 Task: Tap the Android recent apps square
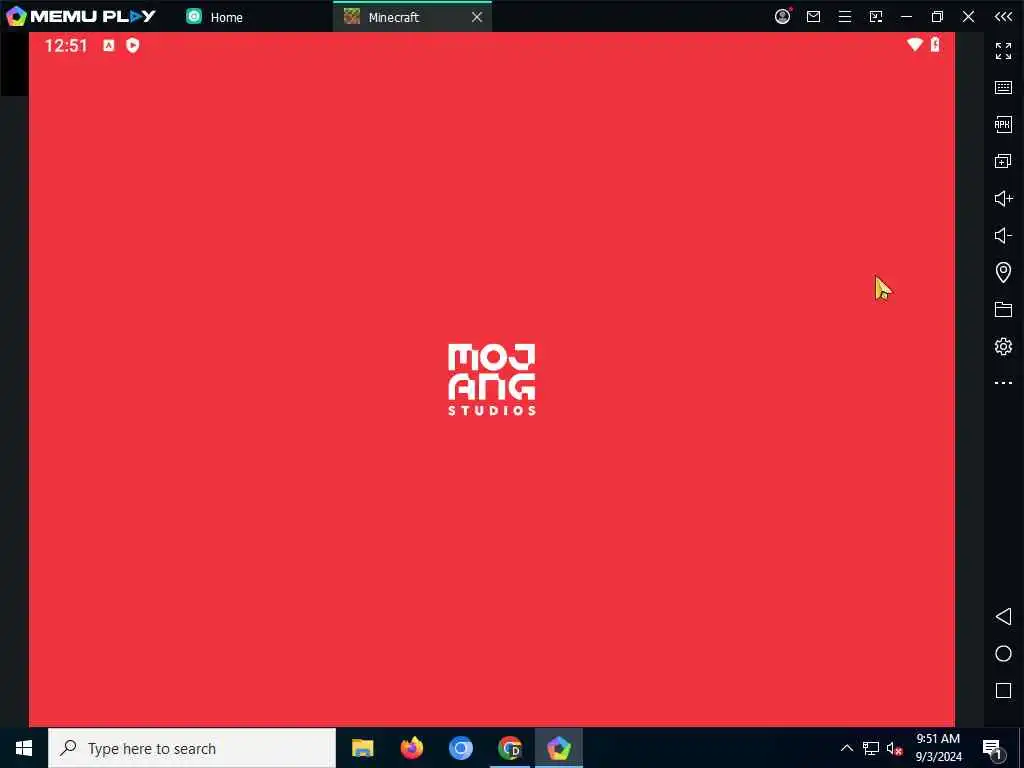[x=1003, y=691]
